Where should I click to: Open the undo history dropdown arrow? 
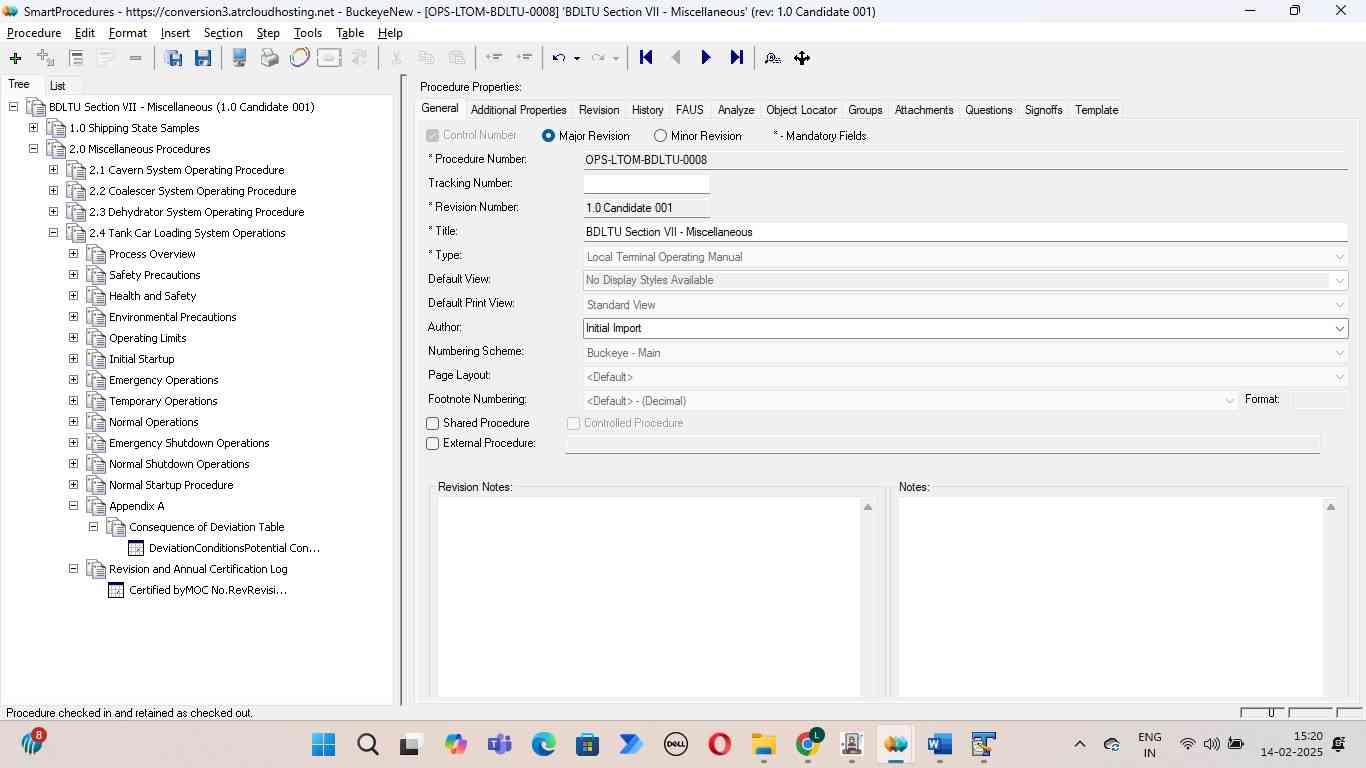point(577,58)
